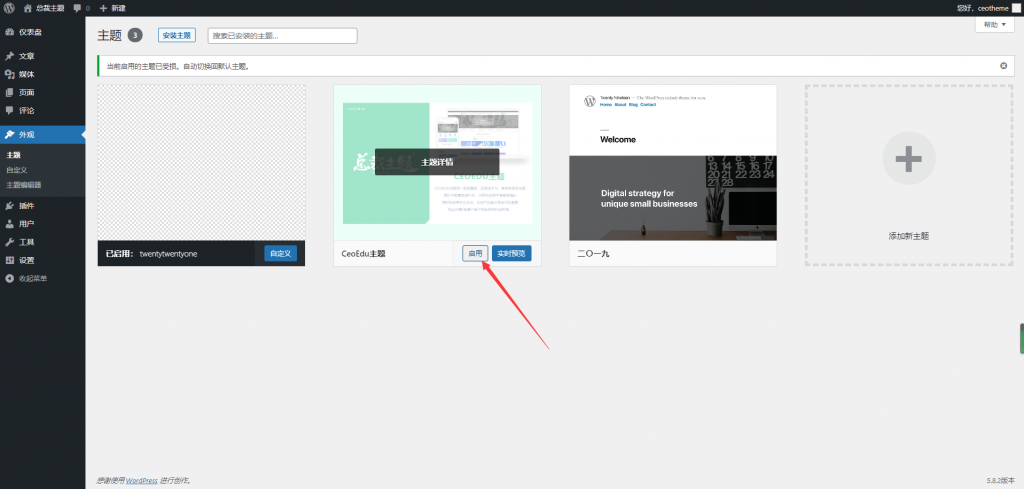
Task: Open 仪表盘 dashboard in the sidebar
Action: pos(28,32)
